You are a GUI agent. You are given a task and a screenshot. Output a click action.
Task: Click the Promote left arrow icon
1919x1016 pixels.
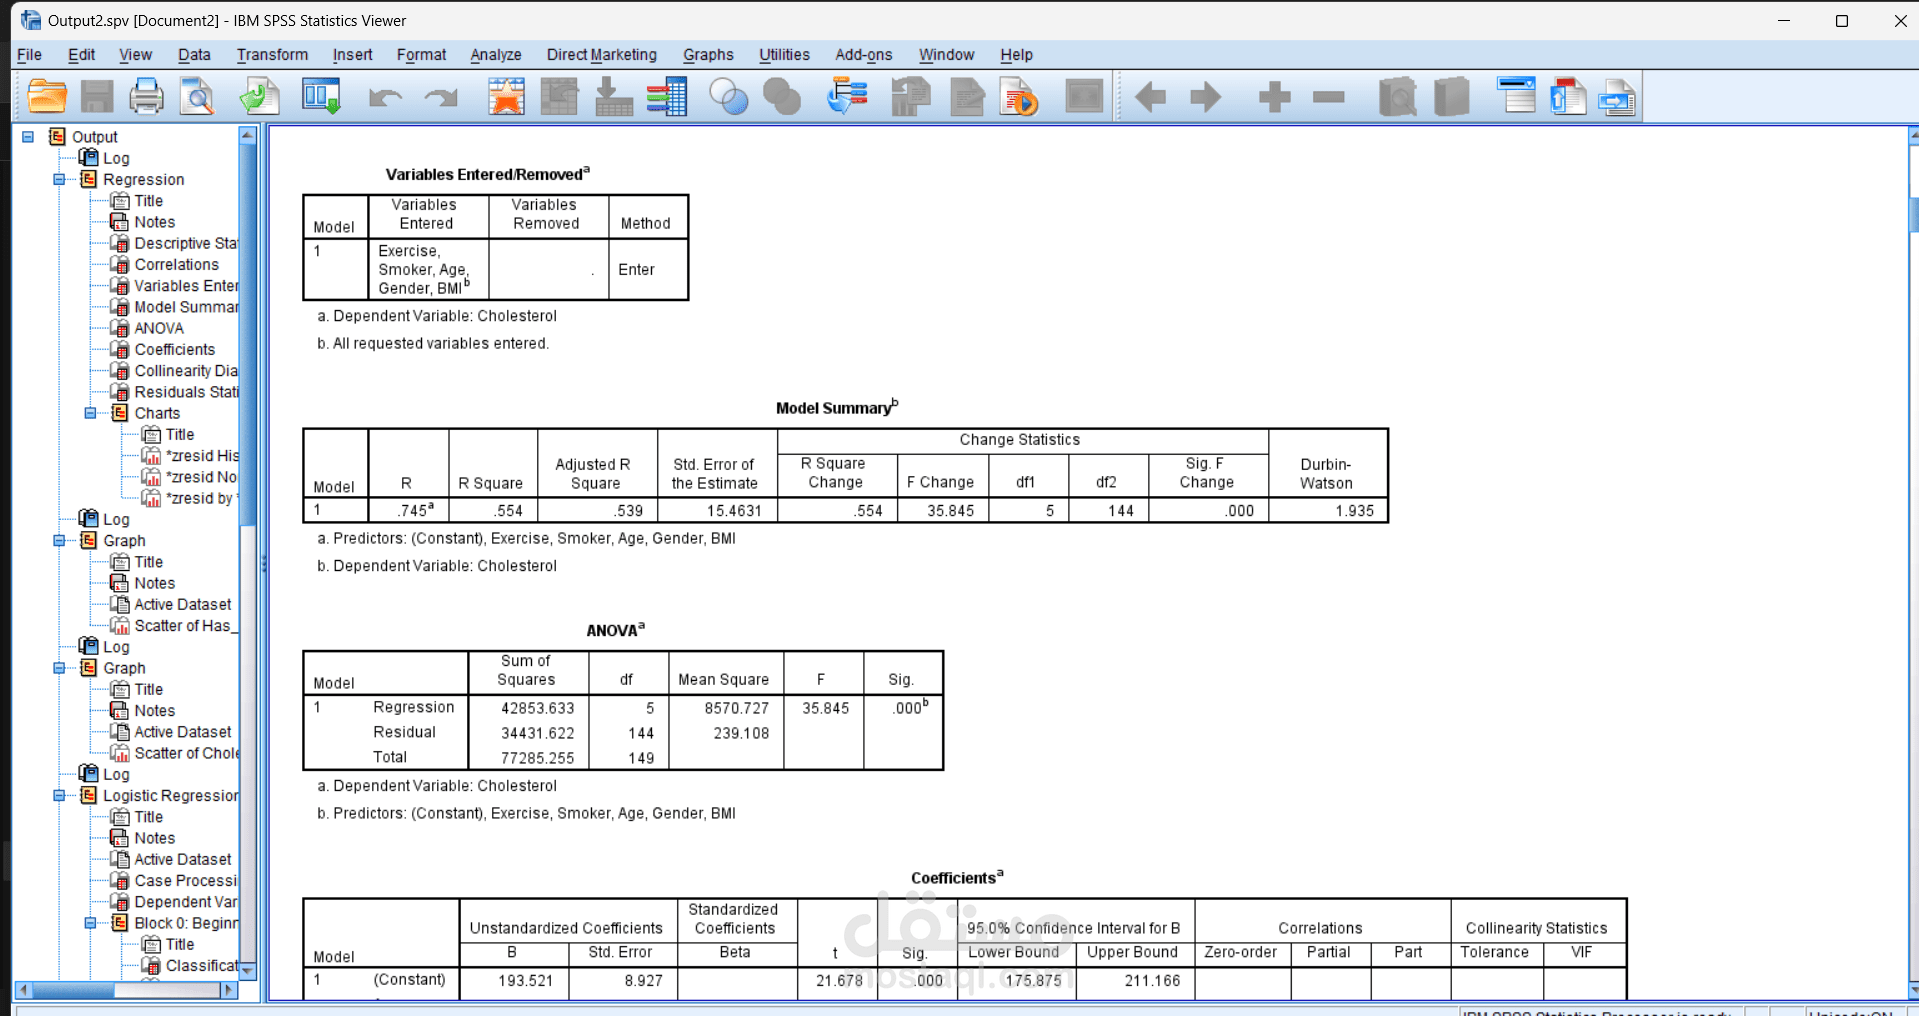tap(1151, 97)
